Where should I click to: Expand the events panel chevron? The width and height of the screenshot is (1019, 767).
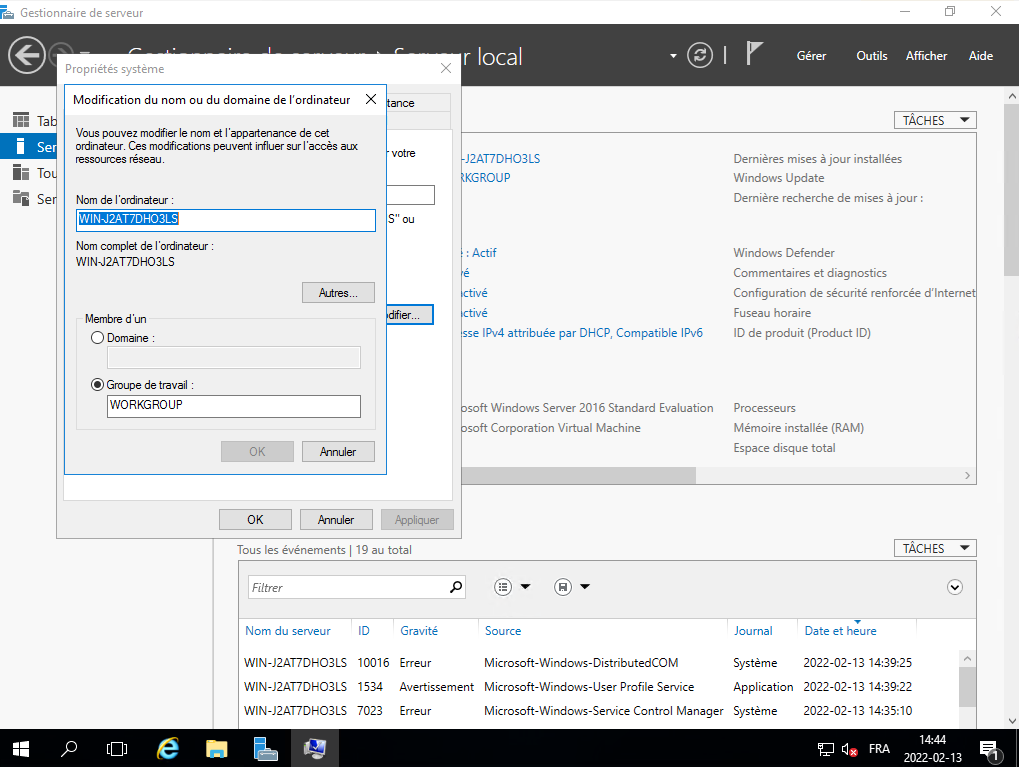(954, 587)
